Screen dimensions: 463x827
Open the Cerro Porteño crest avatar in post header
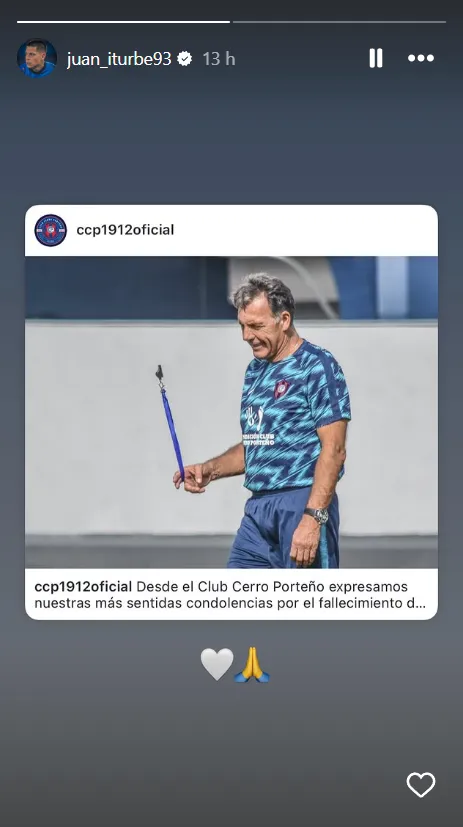(x=51, y=230)
